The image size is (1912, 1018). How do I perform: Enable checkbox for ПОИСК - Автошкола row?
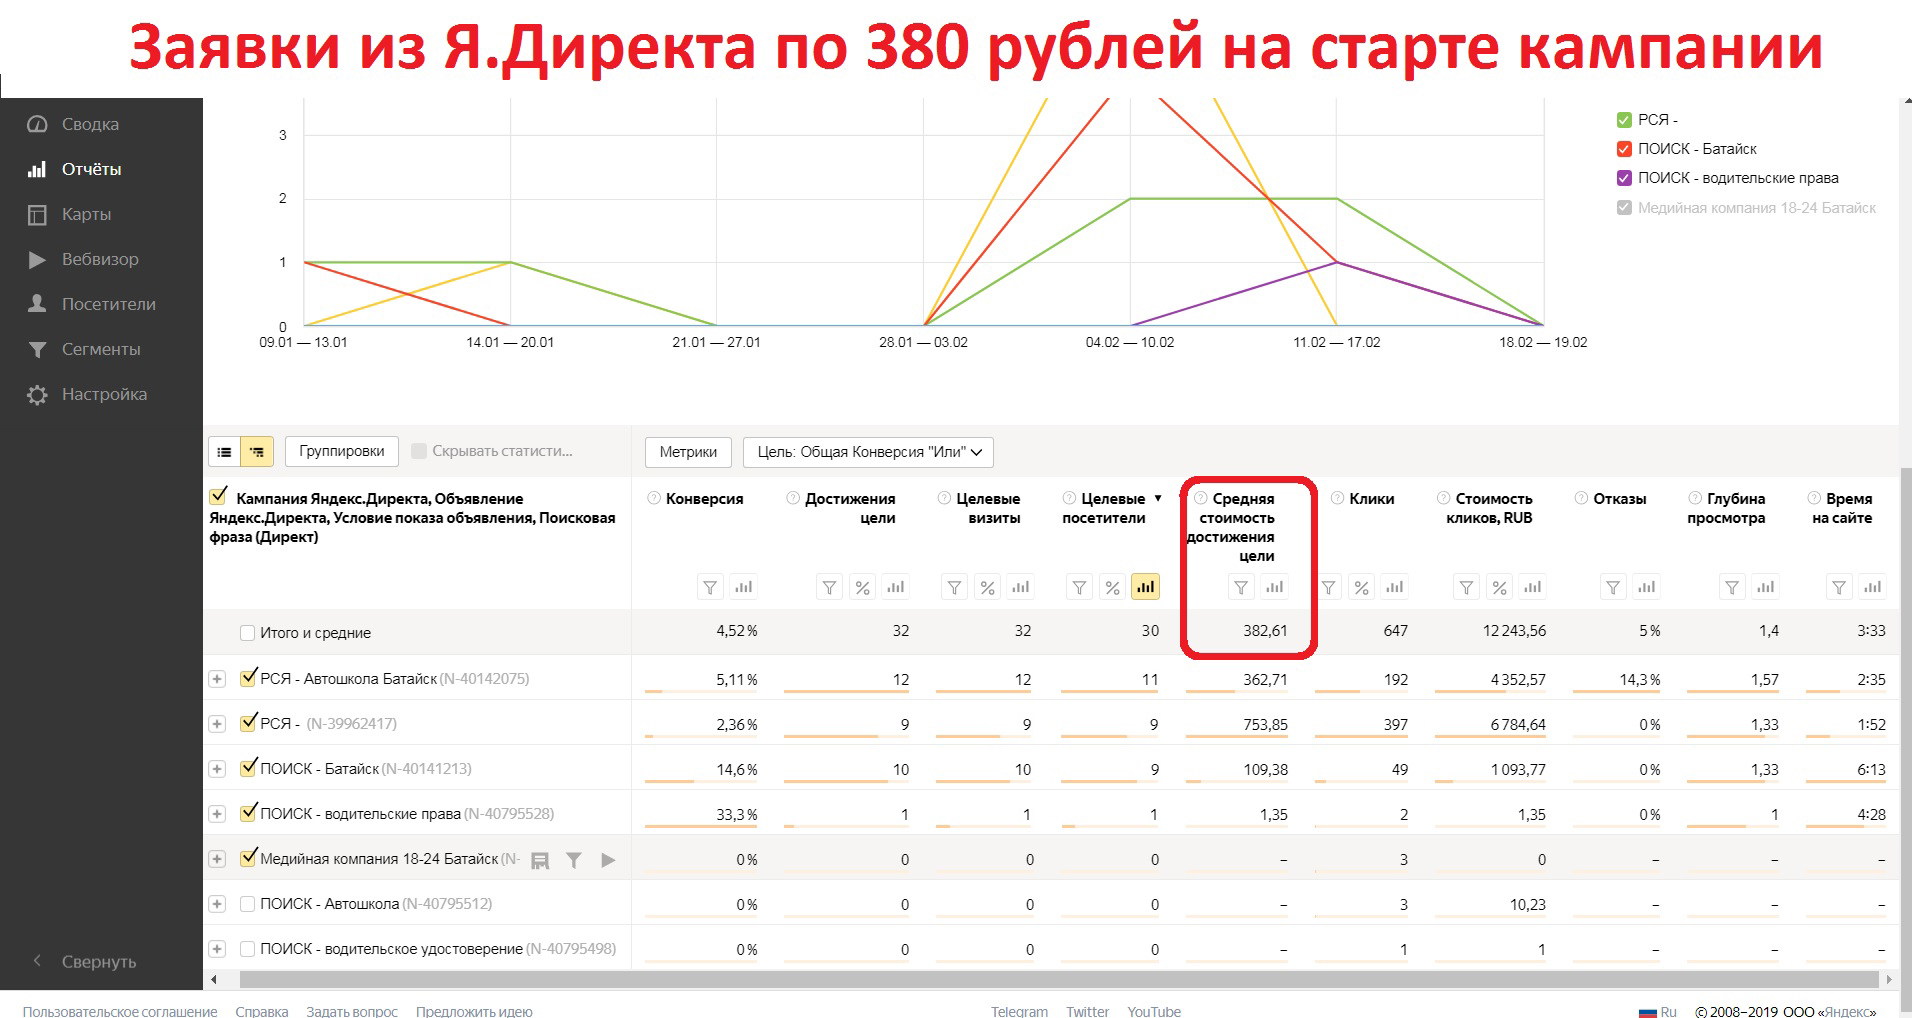point(247,903)
